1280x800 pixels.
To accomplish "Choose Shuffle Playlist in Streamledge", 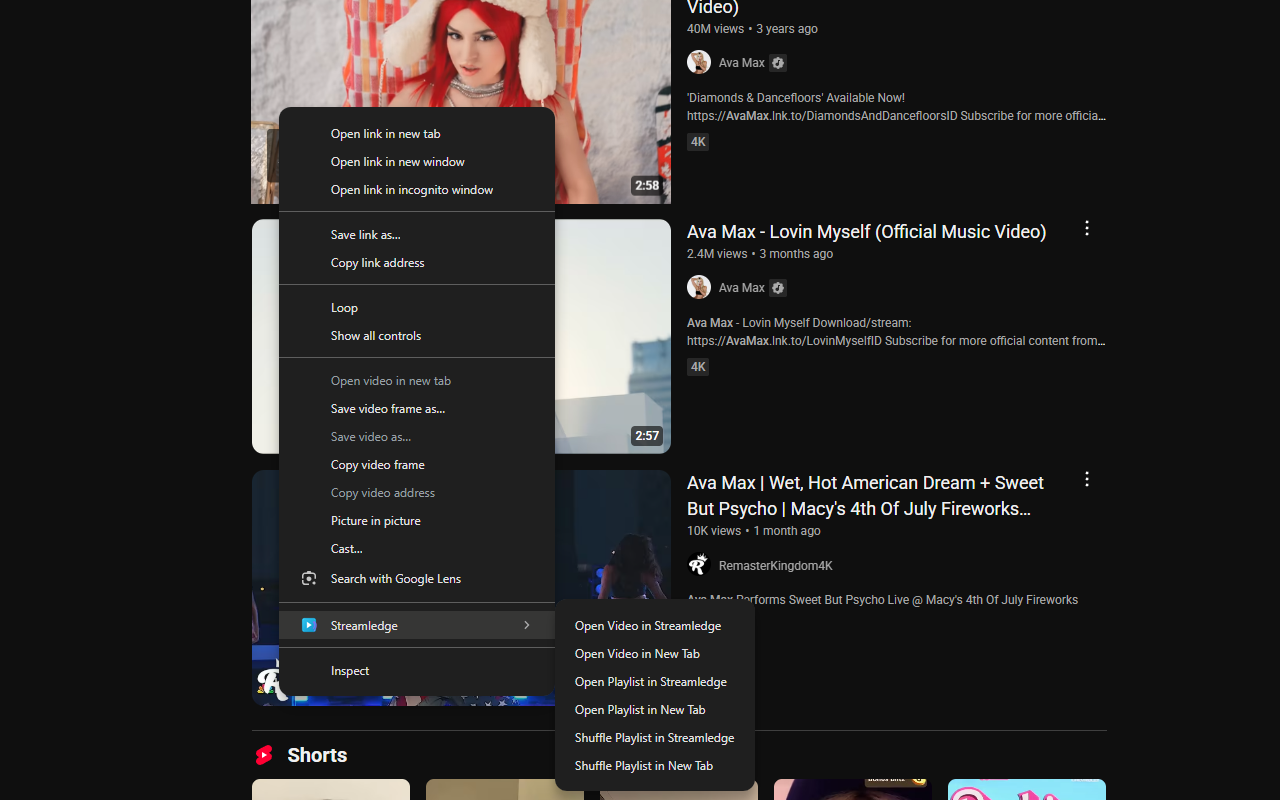I will coord(655,738).
